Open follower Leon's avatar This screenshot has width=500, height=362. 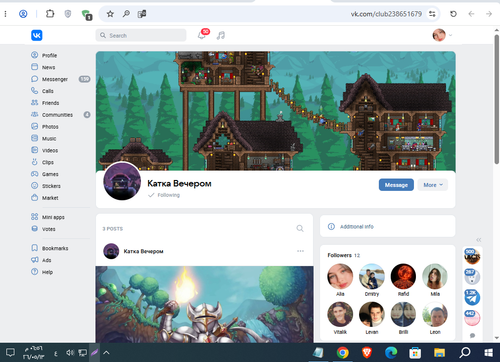pyautogui.click(x=435, y=314)
